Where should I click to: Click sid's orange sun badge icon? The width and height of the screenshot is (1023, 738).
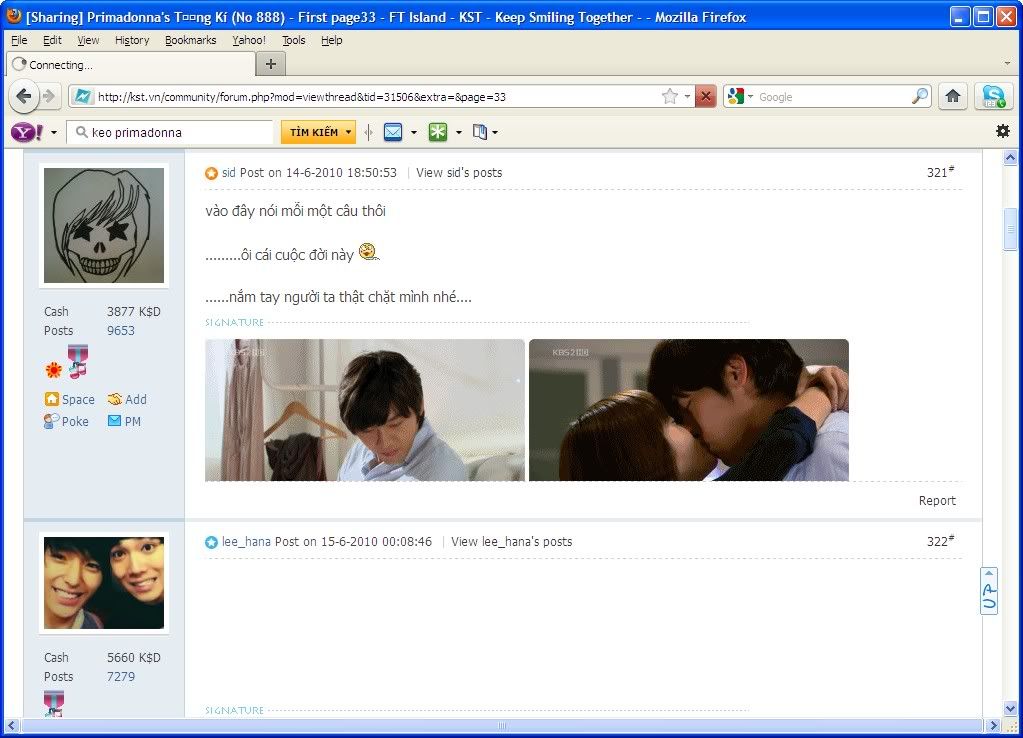(53, 370)
